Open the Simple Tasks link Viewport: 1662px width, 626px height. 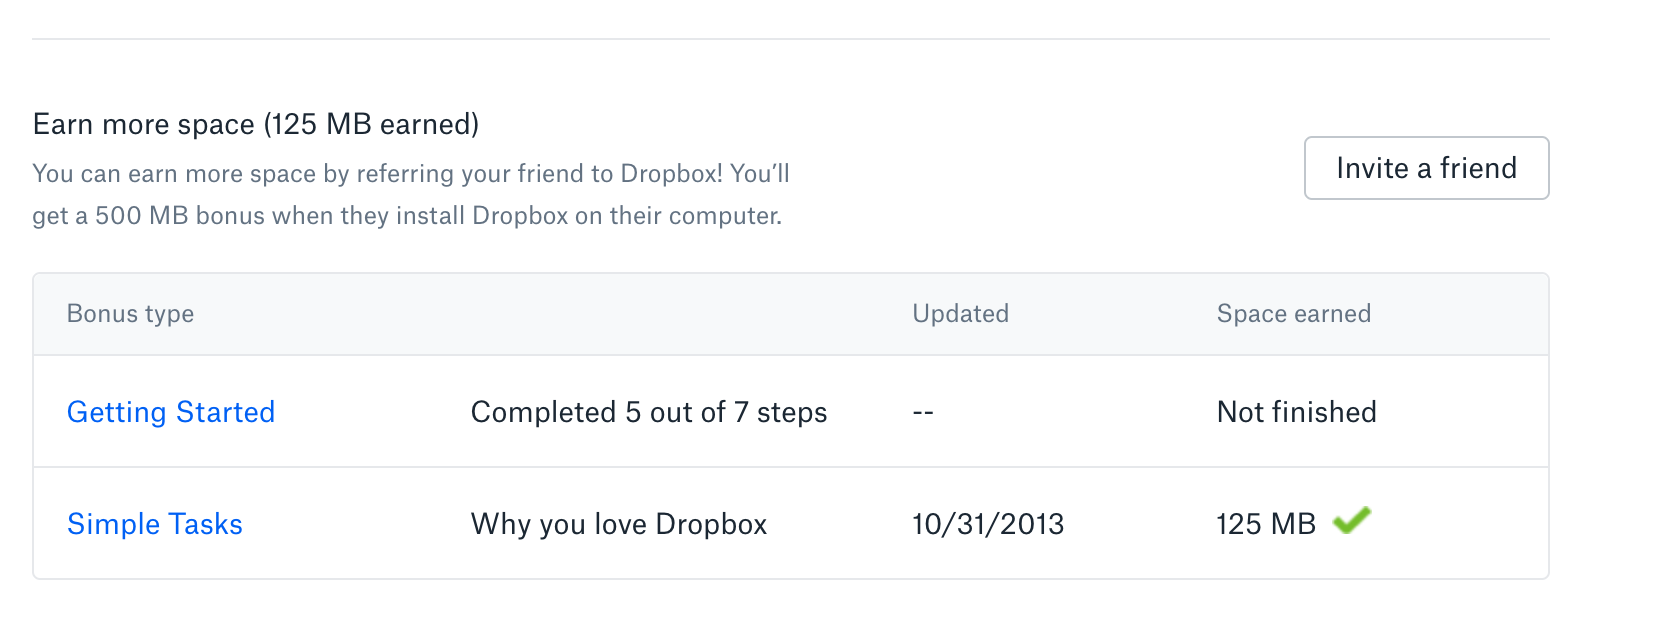(x=155, y=524)
